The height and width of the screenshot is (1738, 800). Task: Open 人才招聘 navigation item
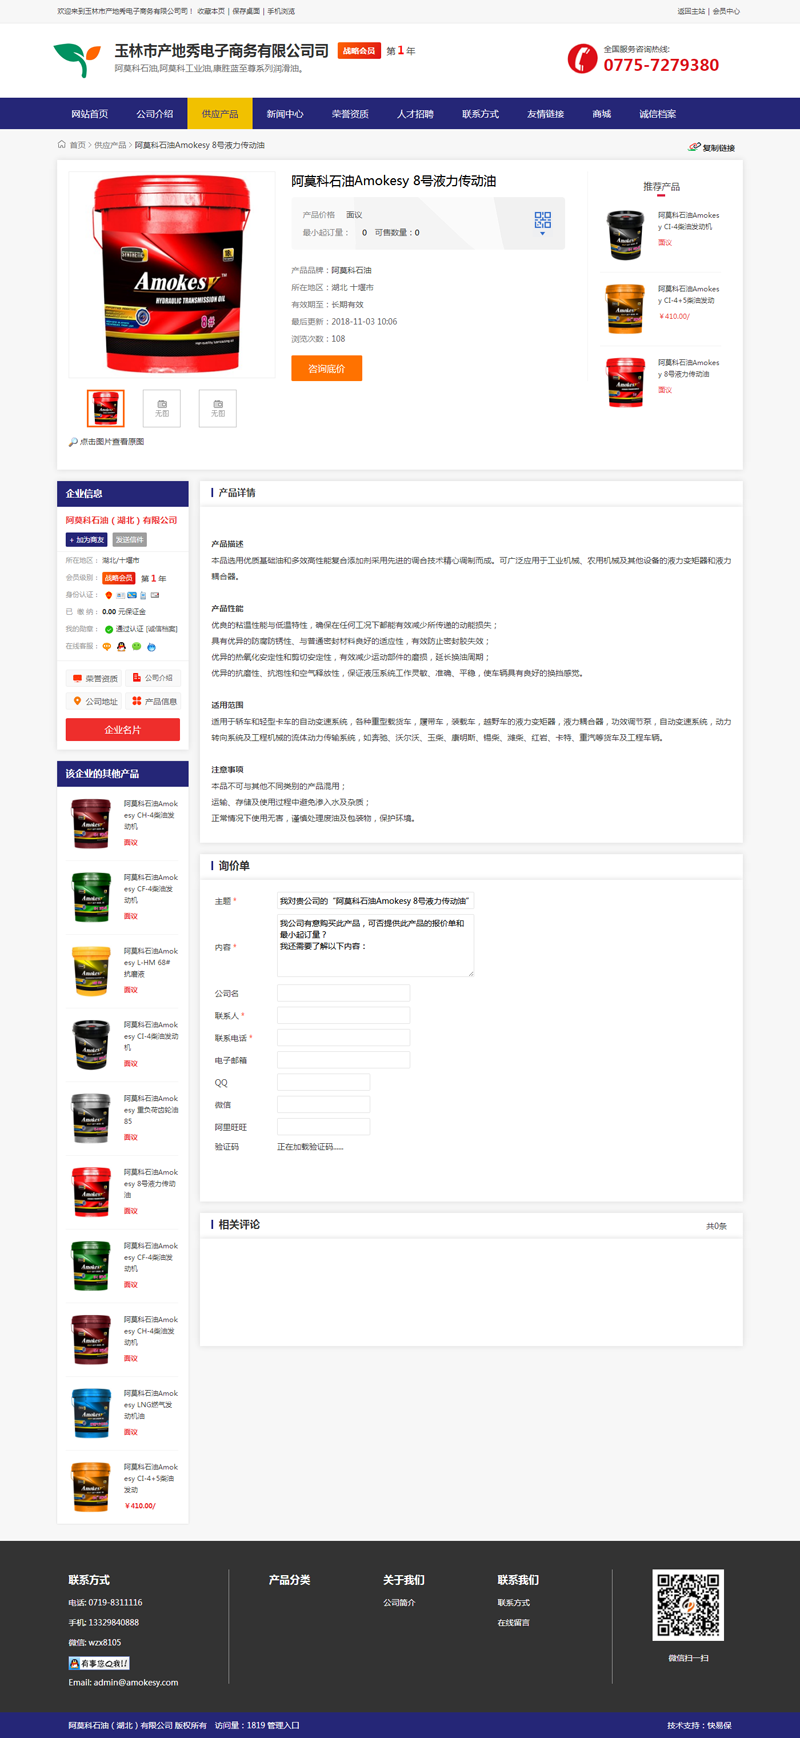[415, 114]
